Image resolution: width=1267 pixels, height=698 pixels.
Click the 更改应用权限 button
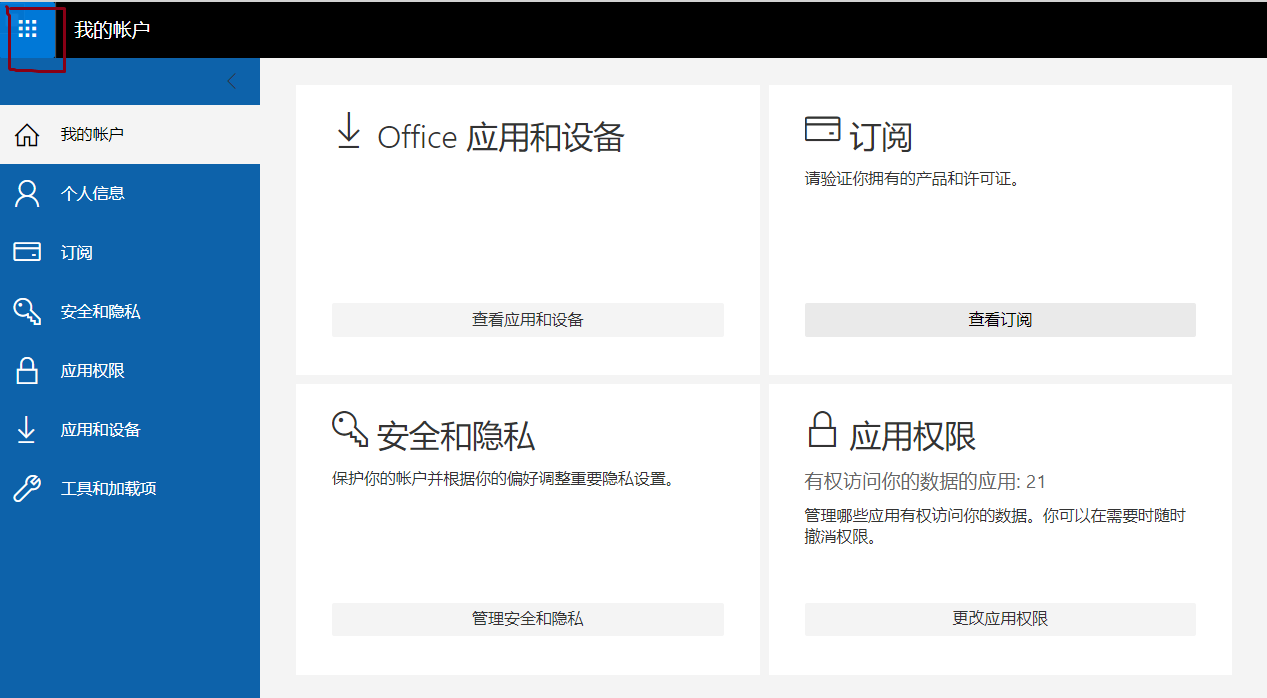pos(1000,619)
